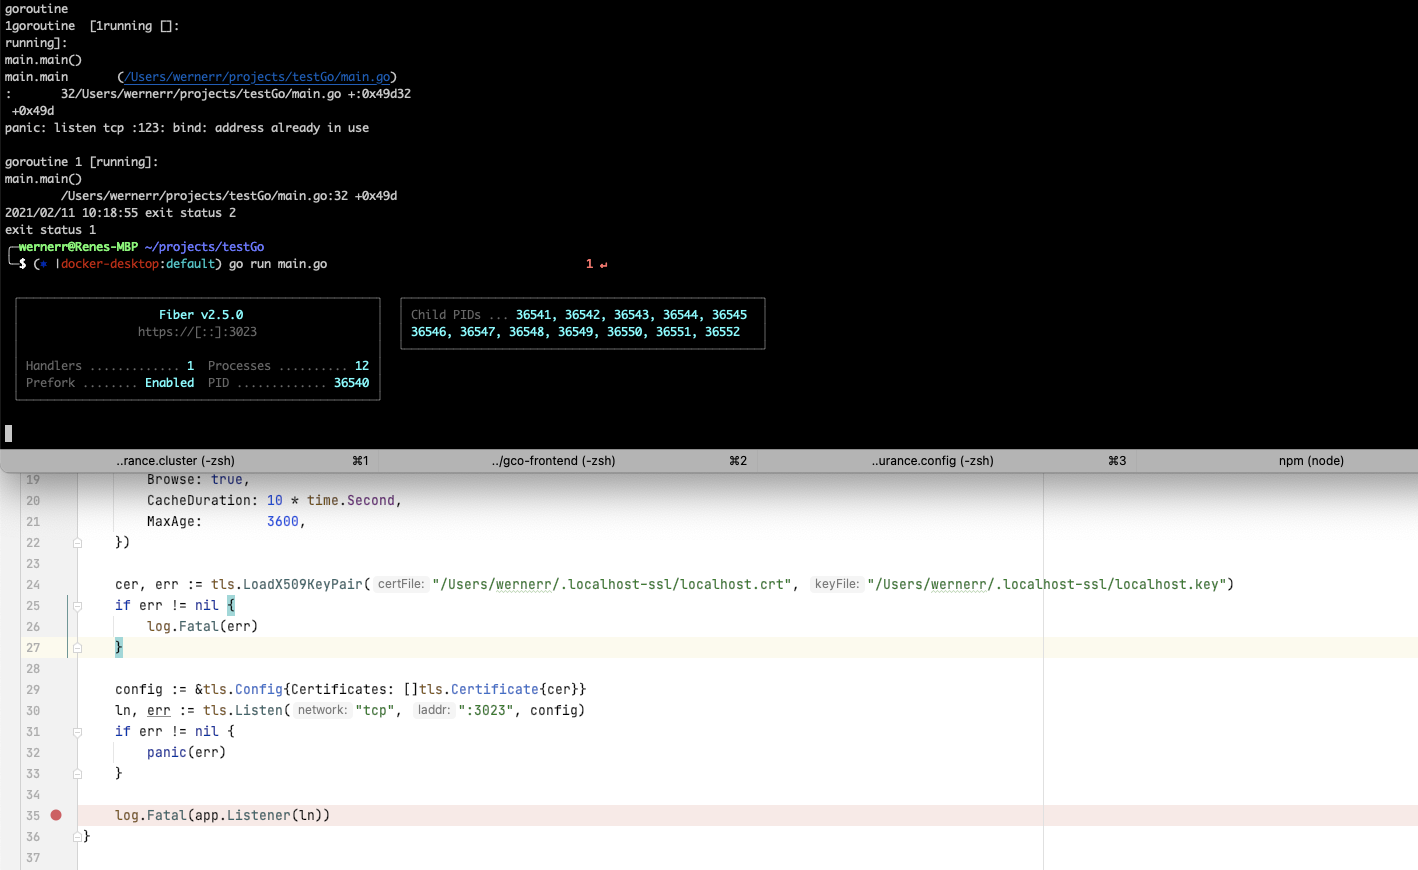Collapse the if-block using fold marker at line 25
The width and height of the screenshot is (1418, 870).
click(76, 605)
